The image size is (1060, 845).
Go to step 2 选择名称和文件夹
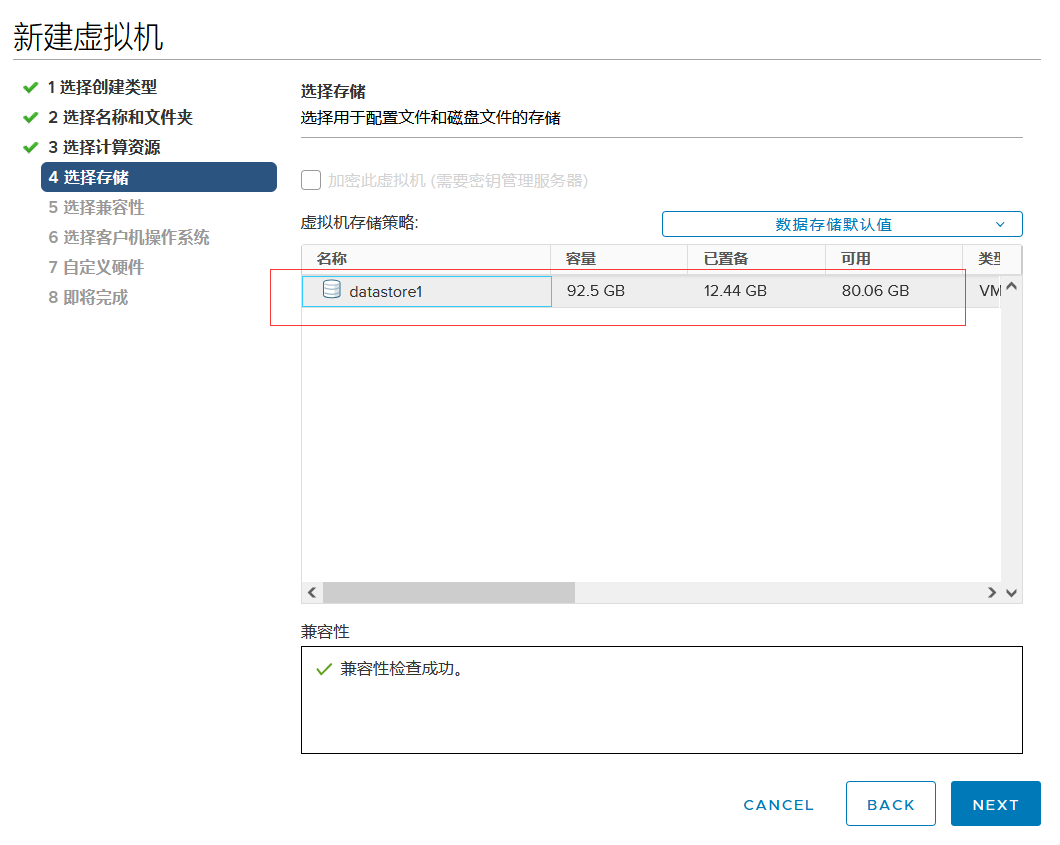(x=120, y=117)
